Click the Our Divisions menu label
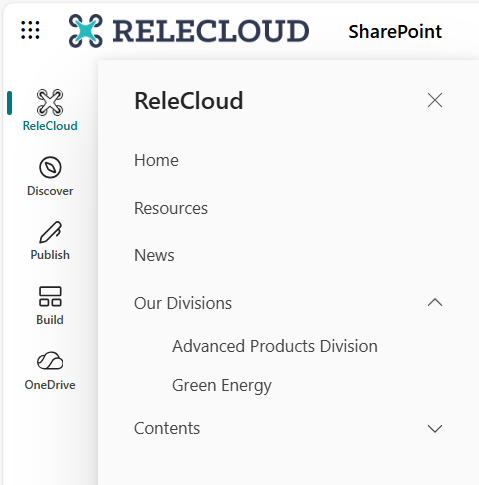 point(183,303)
